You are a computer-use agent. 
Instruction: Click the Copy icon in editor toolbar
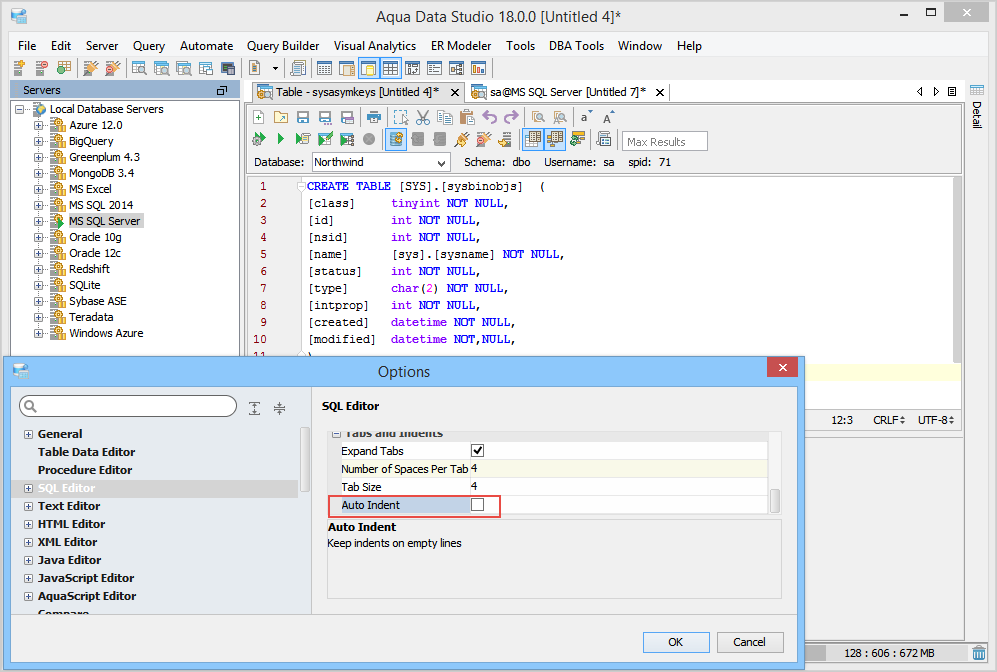click(x=445, y=117)
